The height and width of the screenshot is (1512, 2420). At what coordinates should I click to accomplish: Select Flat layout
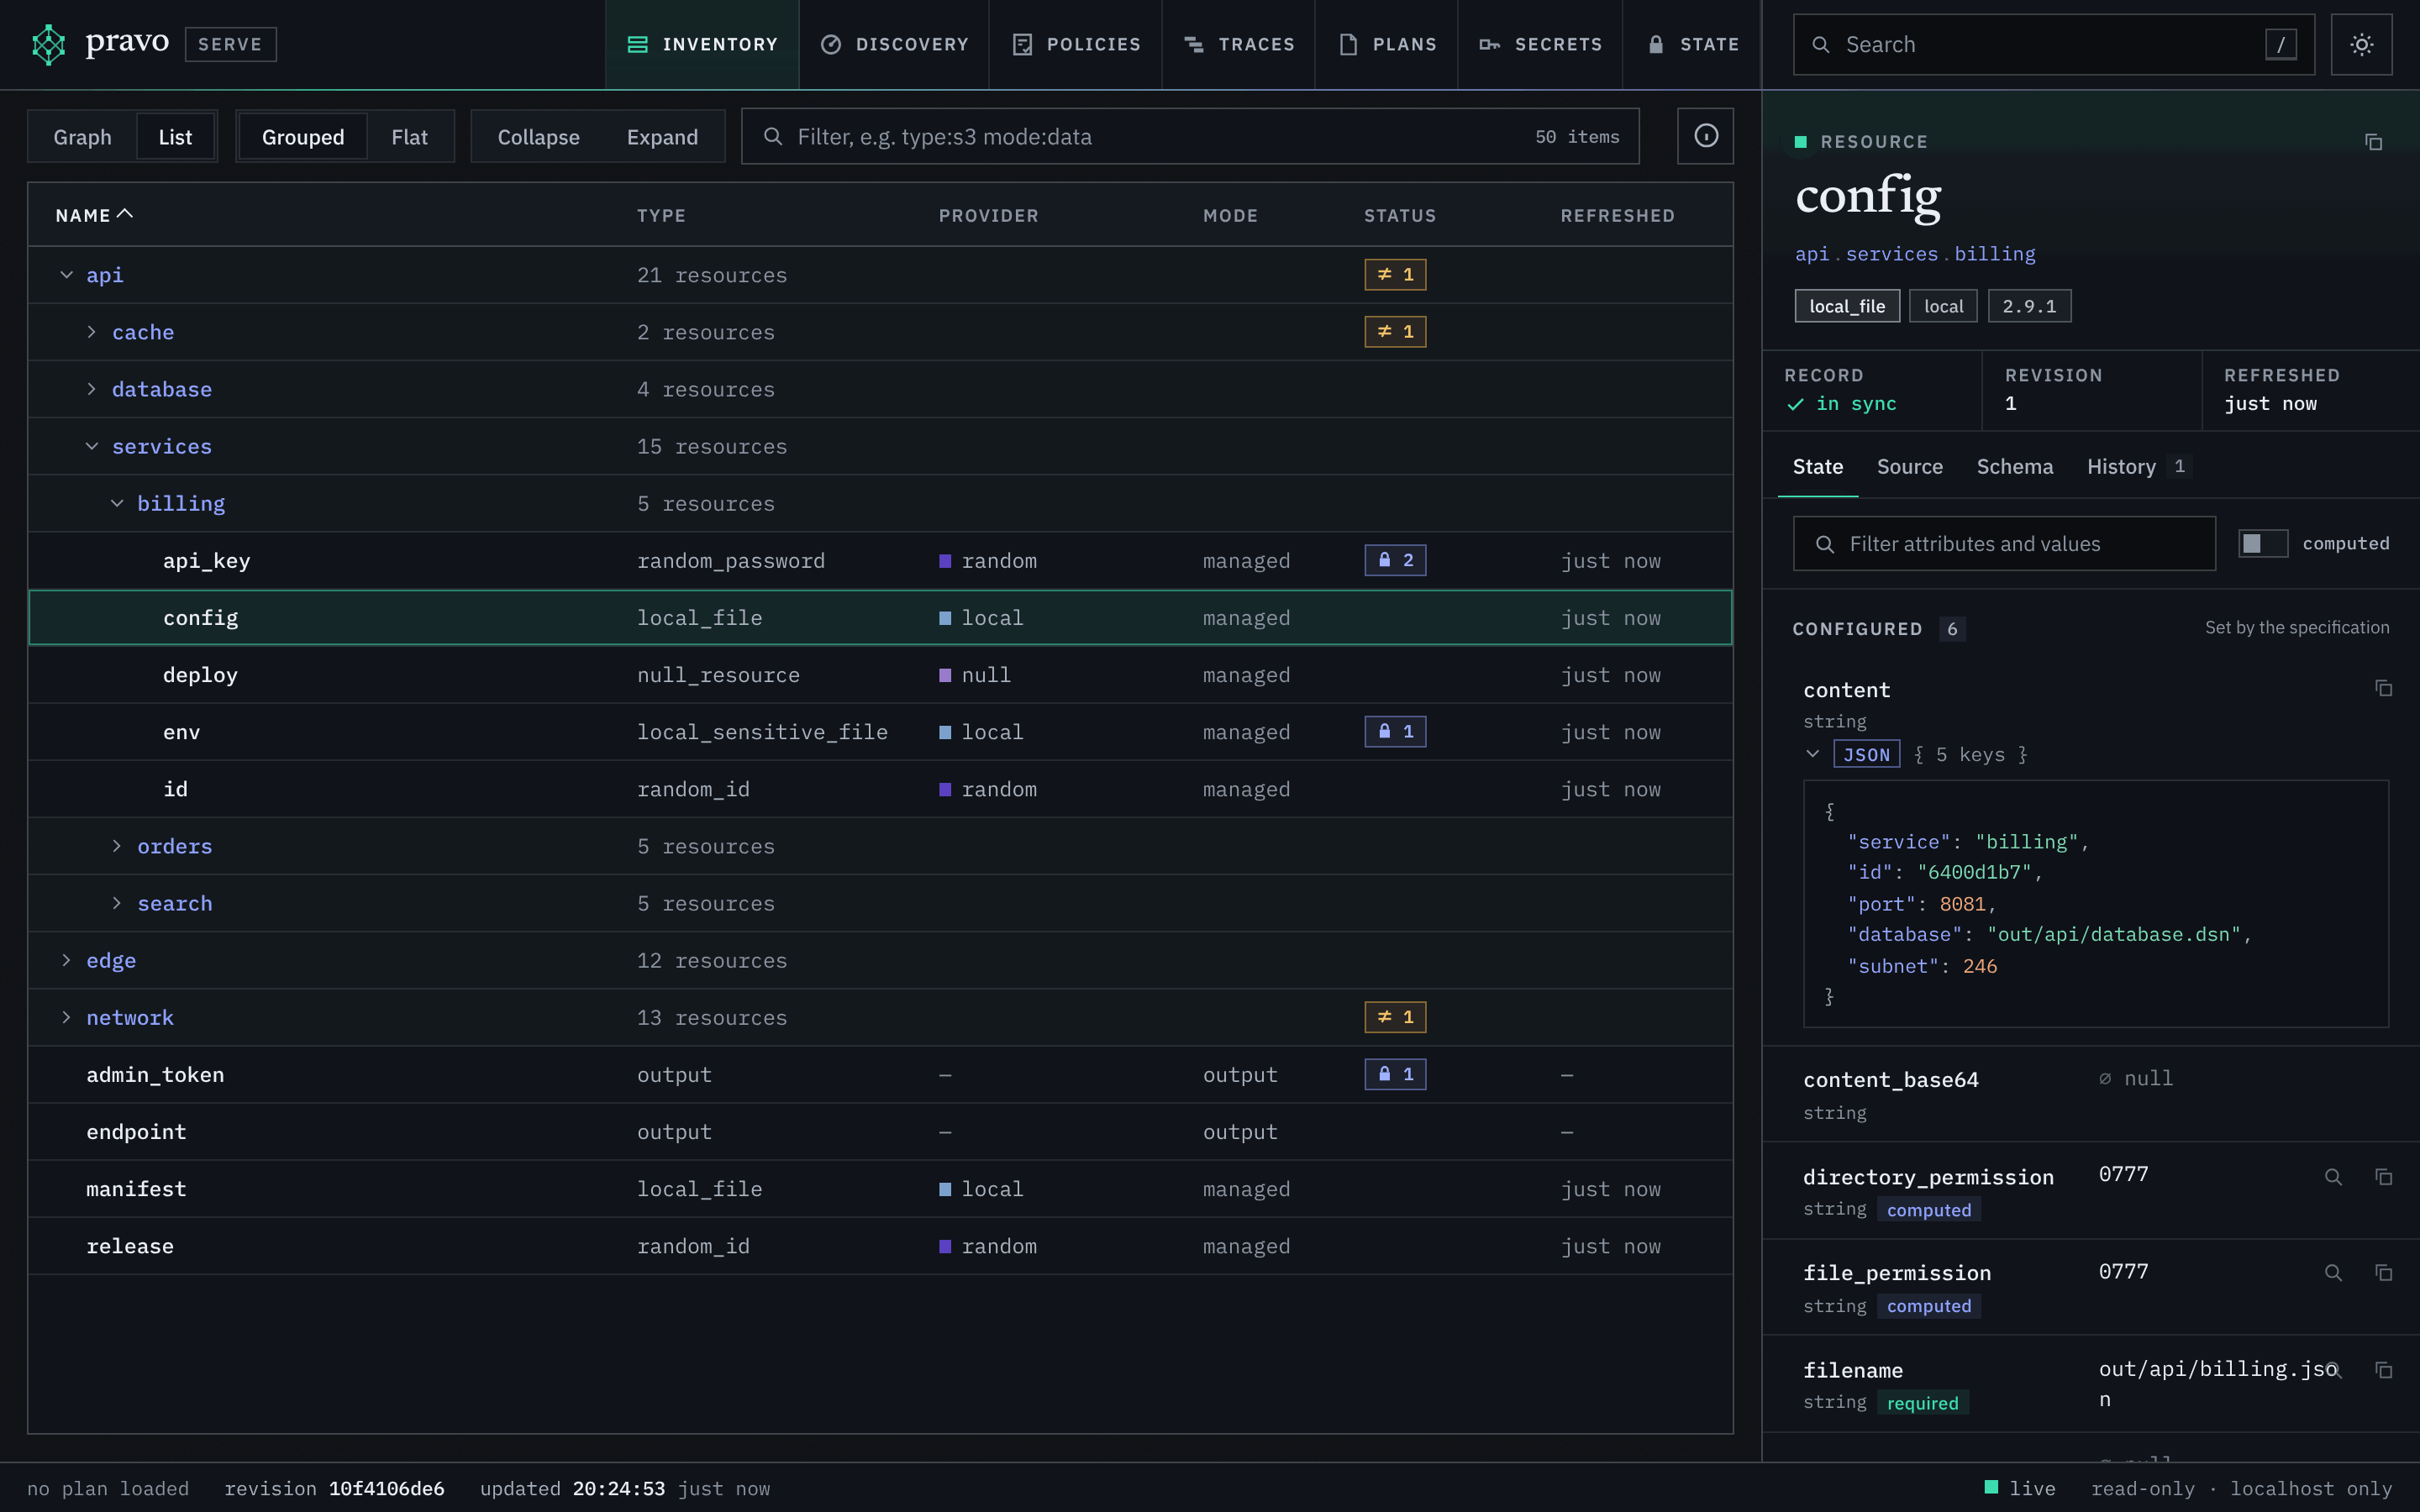(x=409, y=137)
